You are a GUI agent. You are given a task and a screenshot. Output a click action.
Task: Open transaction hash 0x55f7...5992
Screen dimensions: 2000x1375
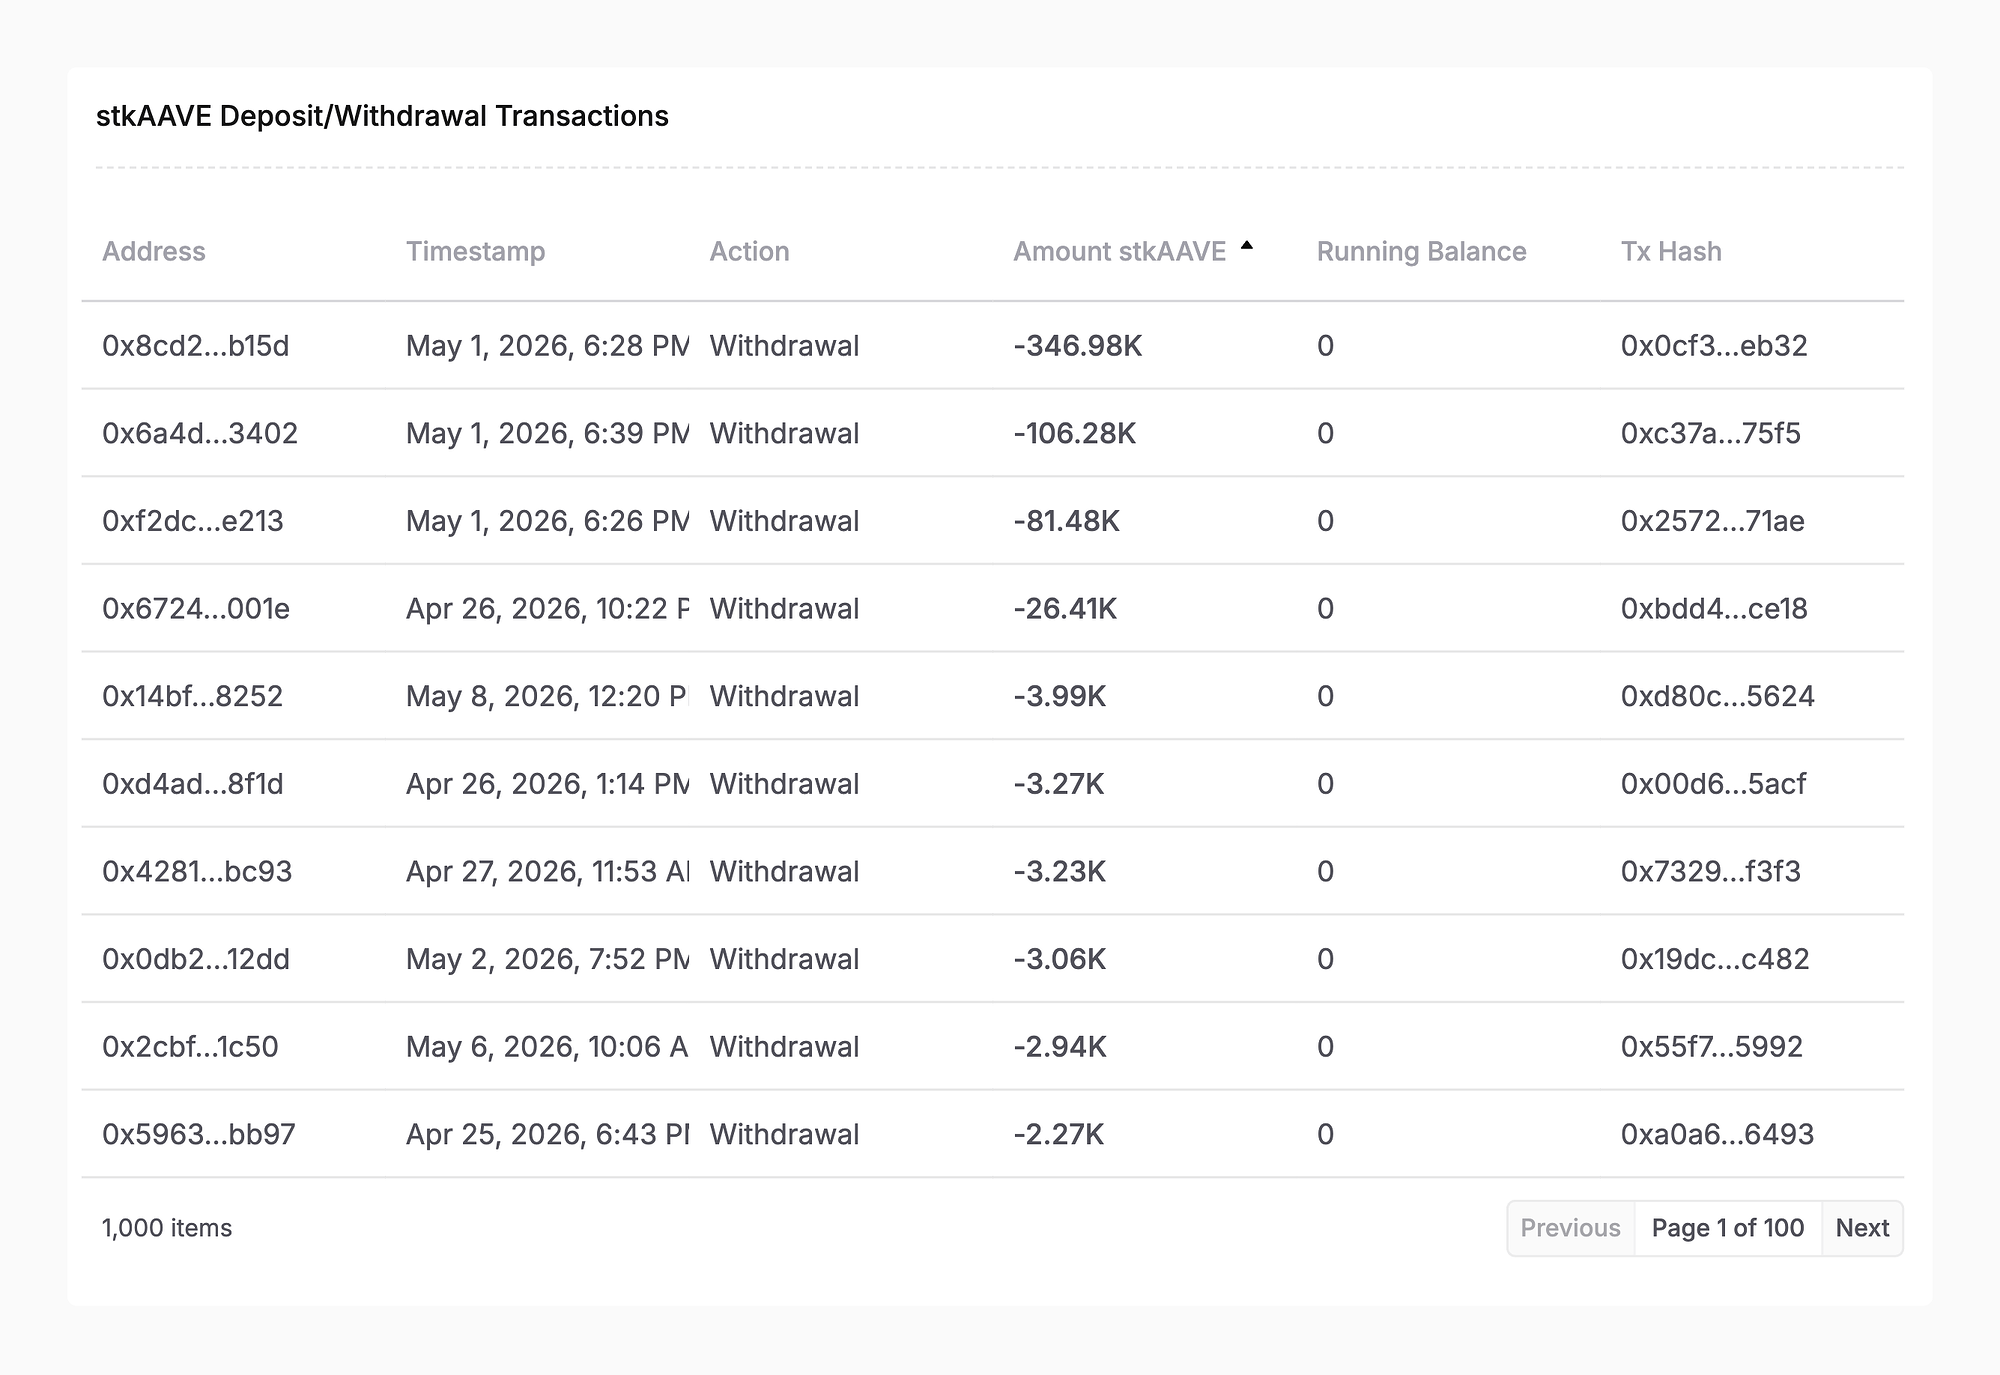pos(1712,1047)
